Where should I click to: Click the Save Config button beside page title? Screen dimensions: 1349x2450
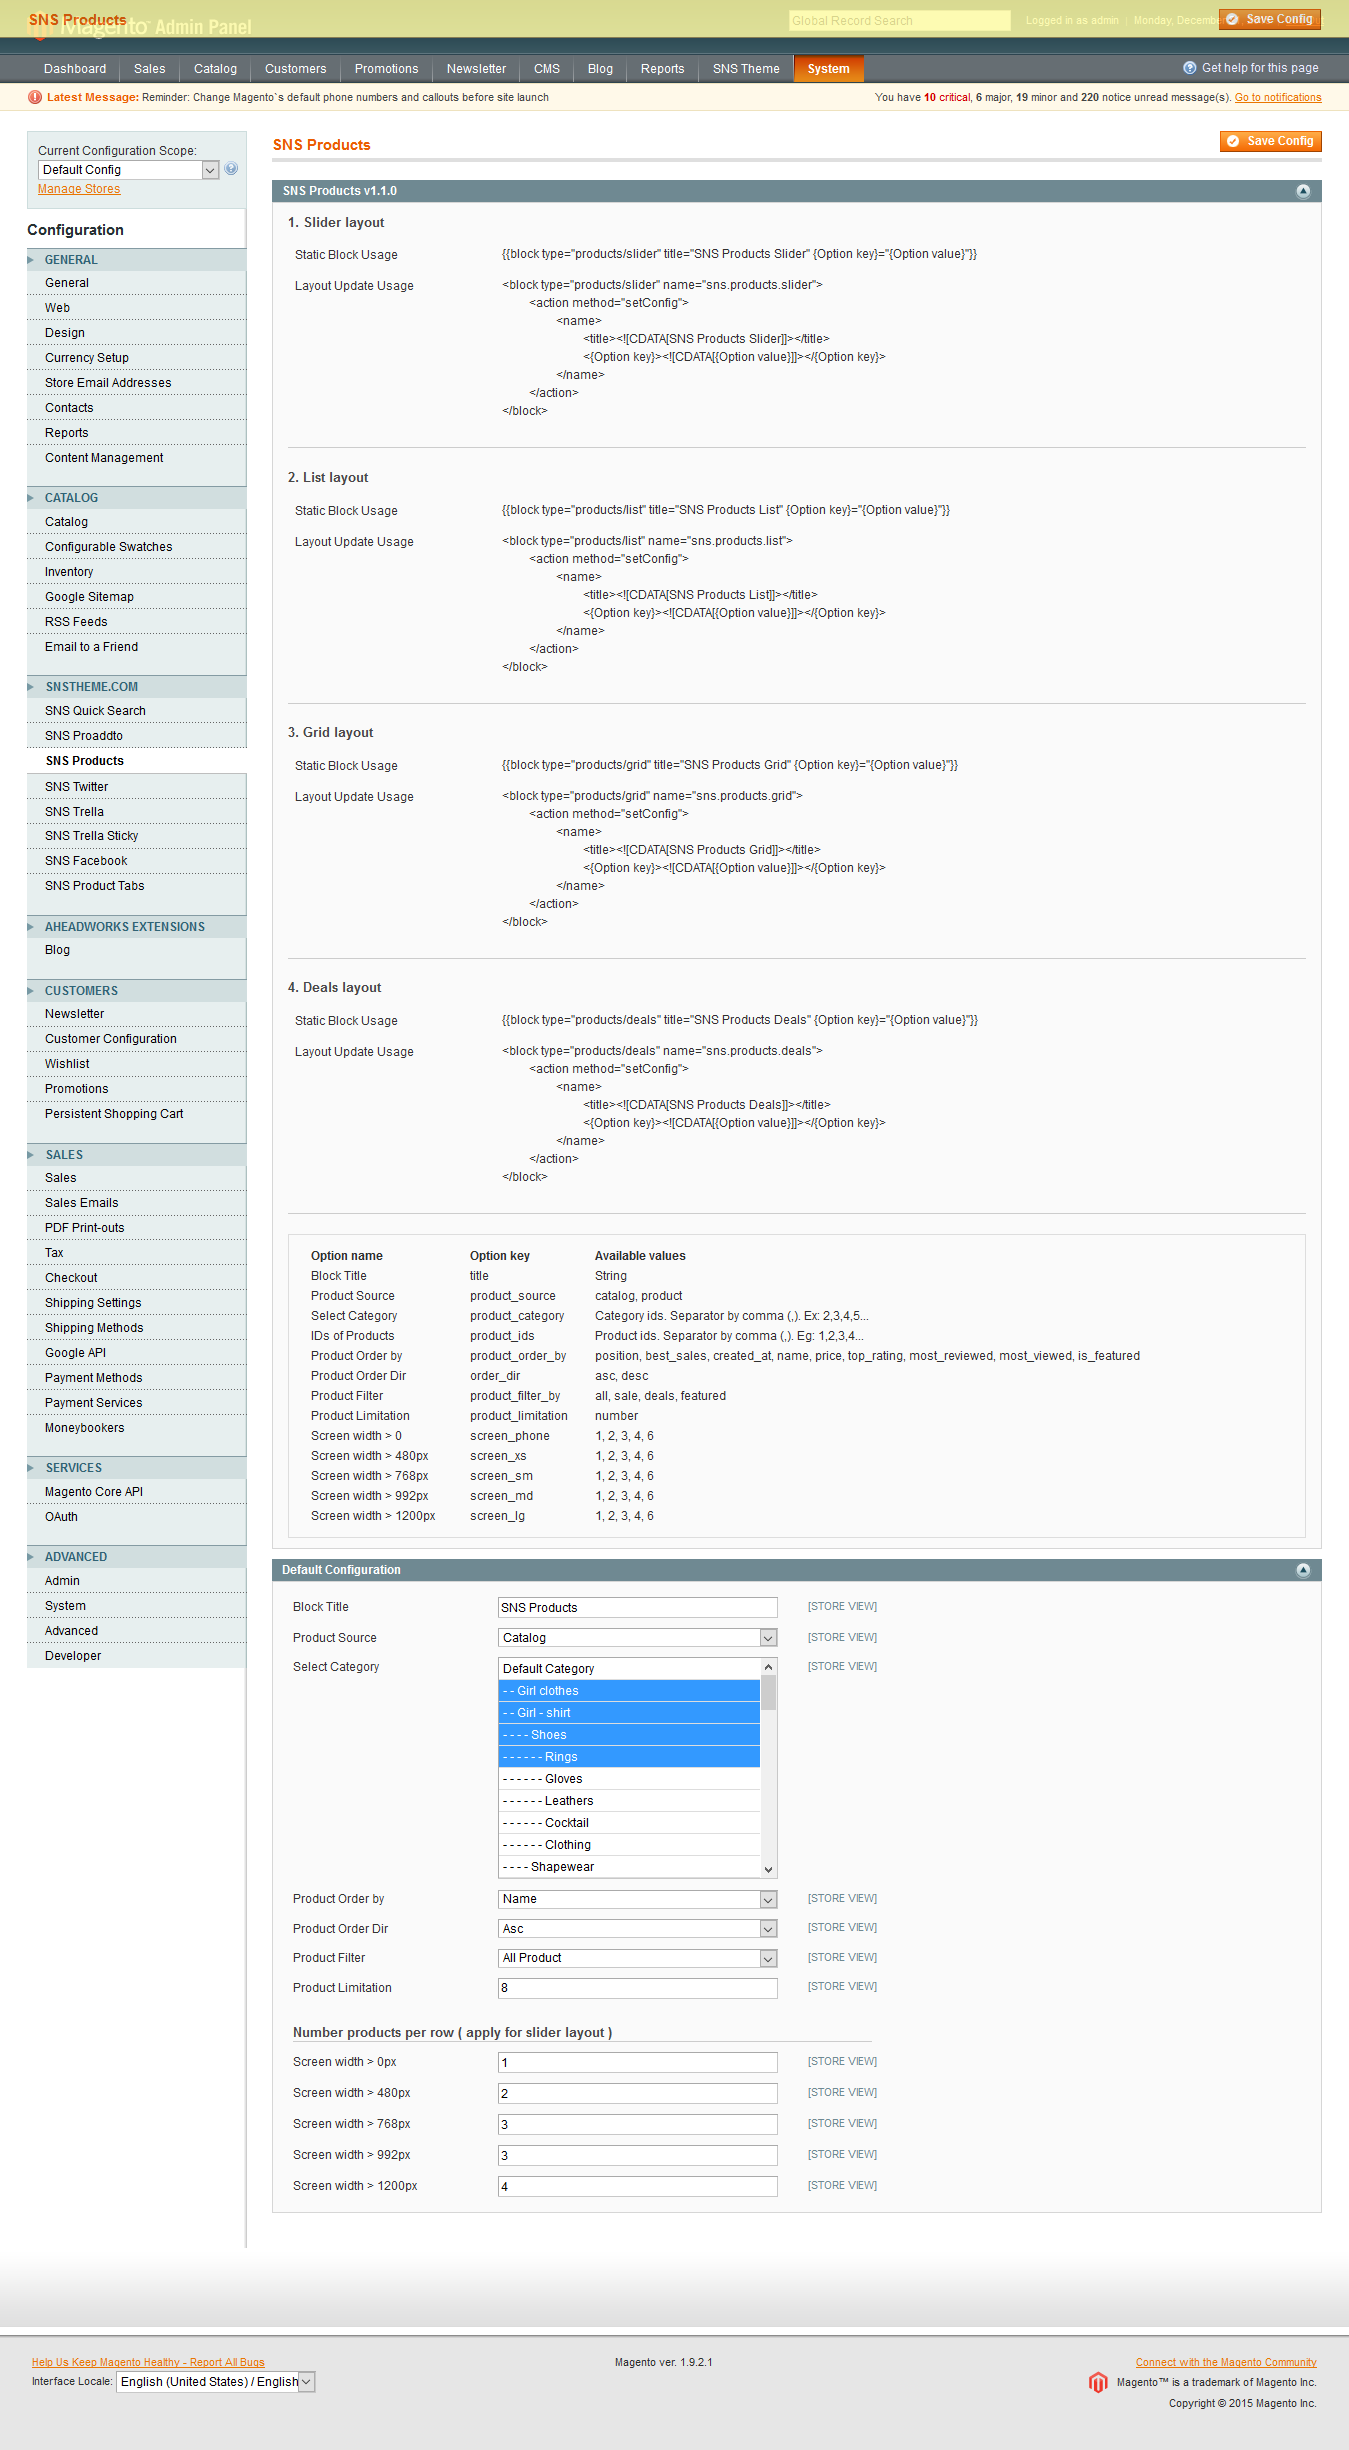1270,141
